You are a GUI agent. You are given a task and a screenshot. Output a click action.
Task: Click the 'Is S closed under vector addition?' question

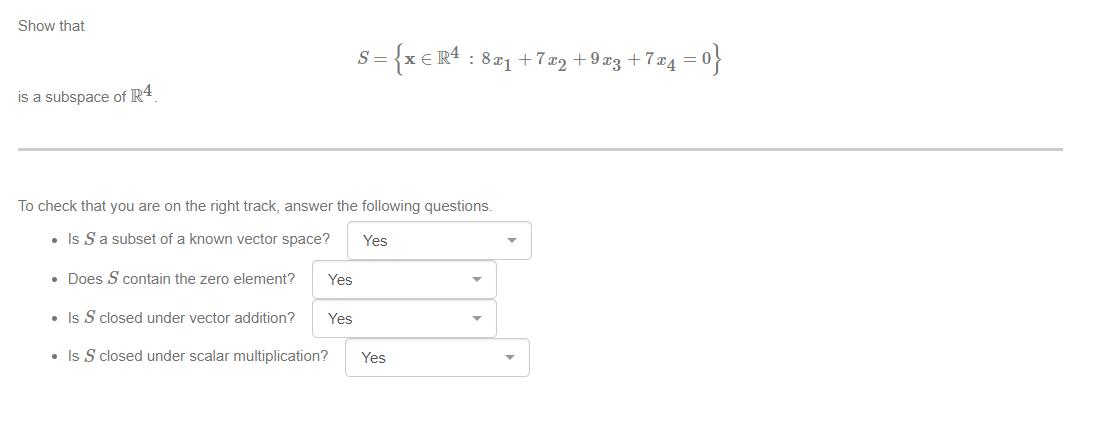(181, 318)
